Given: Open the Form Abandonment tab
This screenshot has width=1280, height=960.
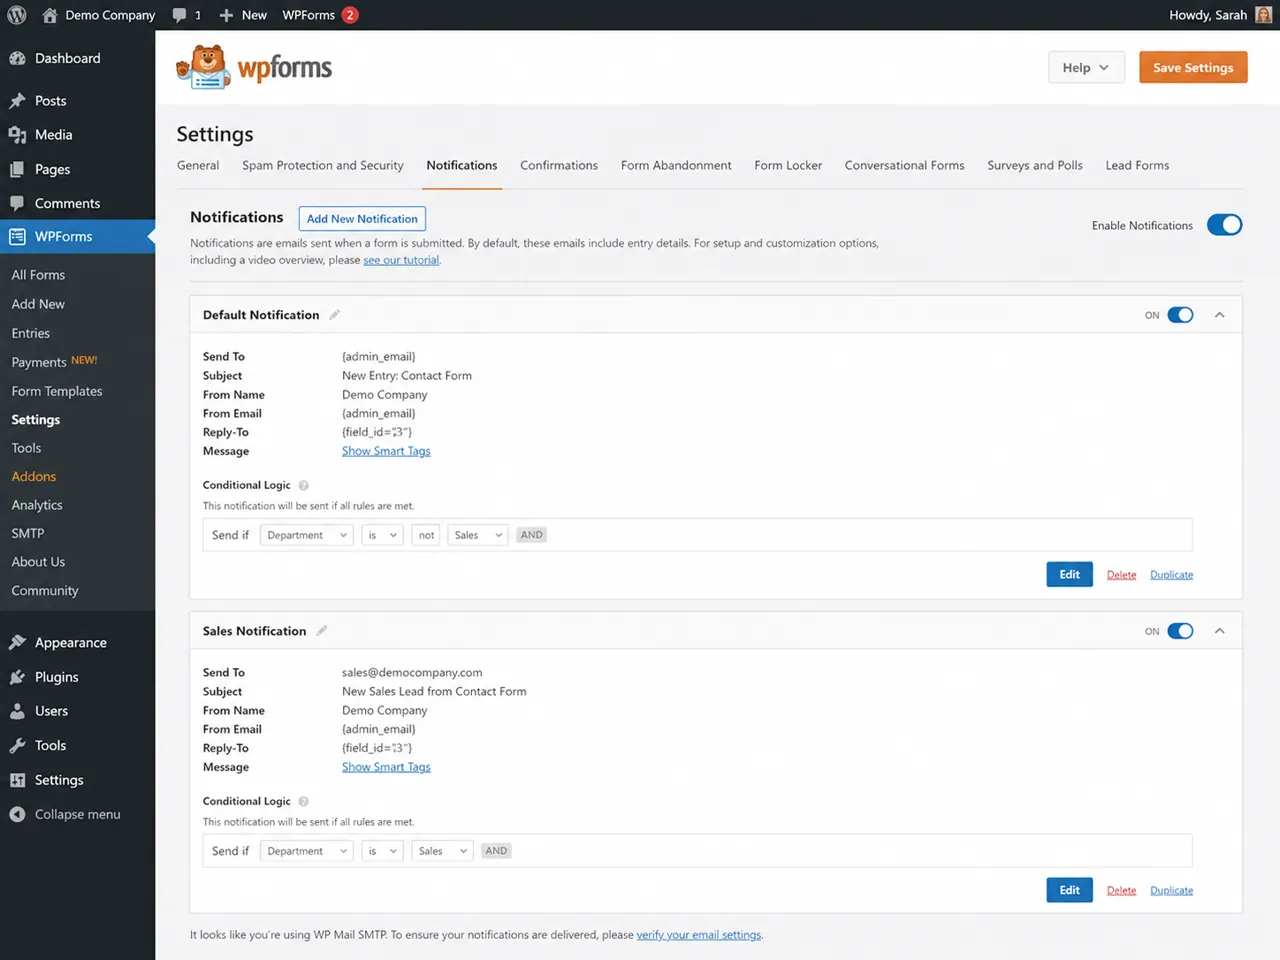Looking at the screenshot, I should point(676,166).
